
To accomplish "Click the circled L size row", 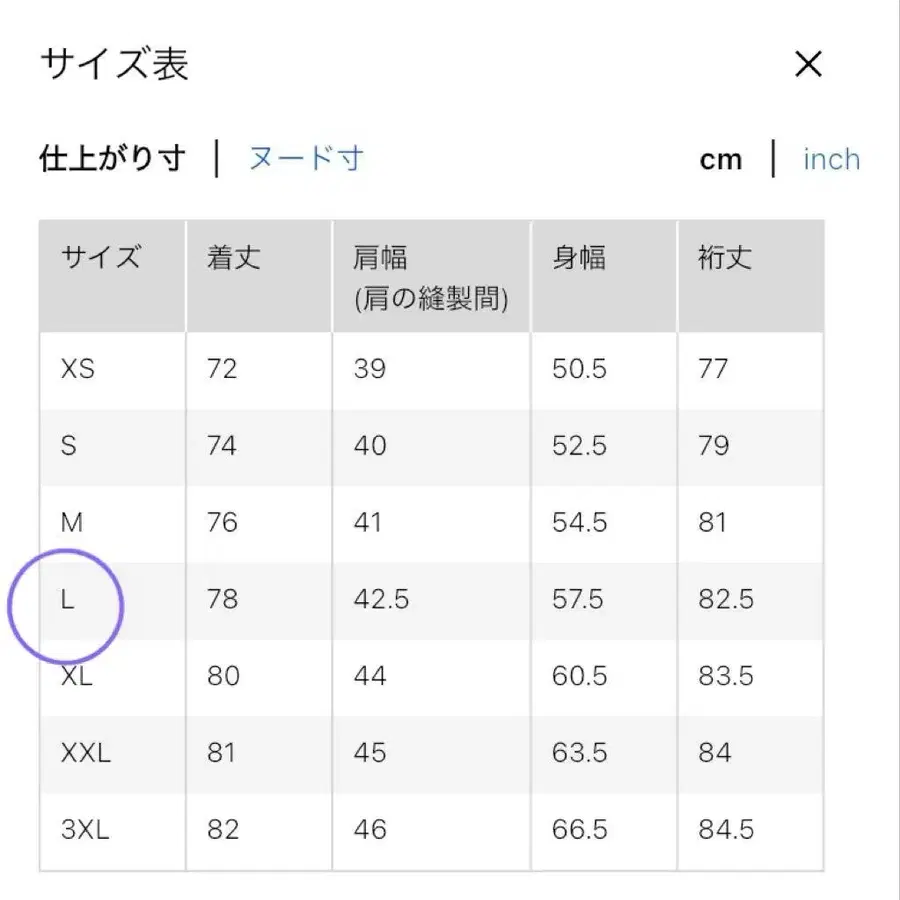I will [68, 600].
